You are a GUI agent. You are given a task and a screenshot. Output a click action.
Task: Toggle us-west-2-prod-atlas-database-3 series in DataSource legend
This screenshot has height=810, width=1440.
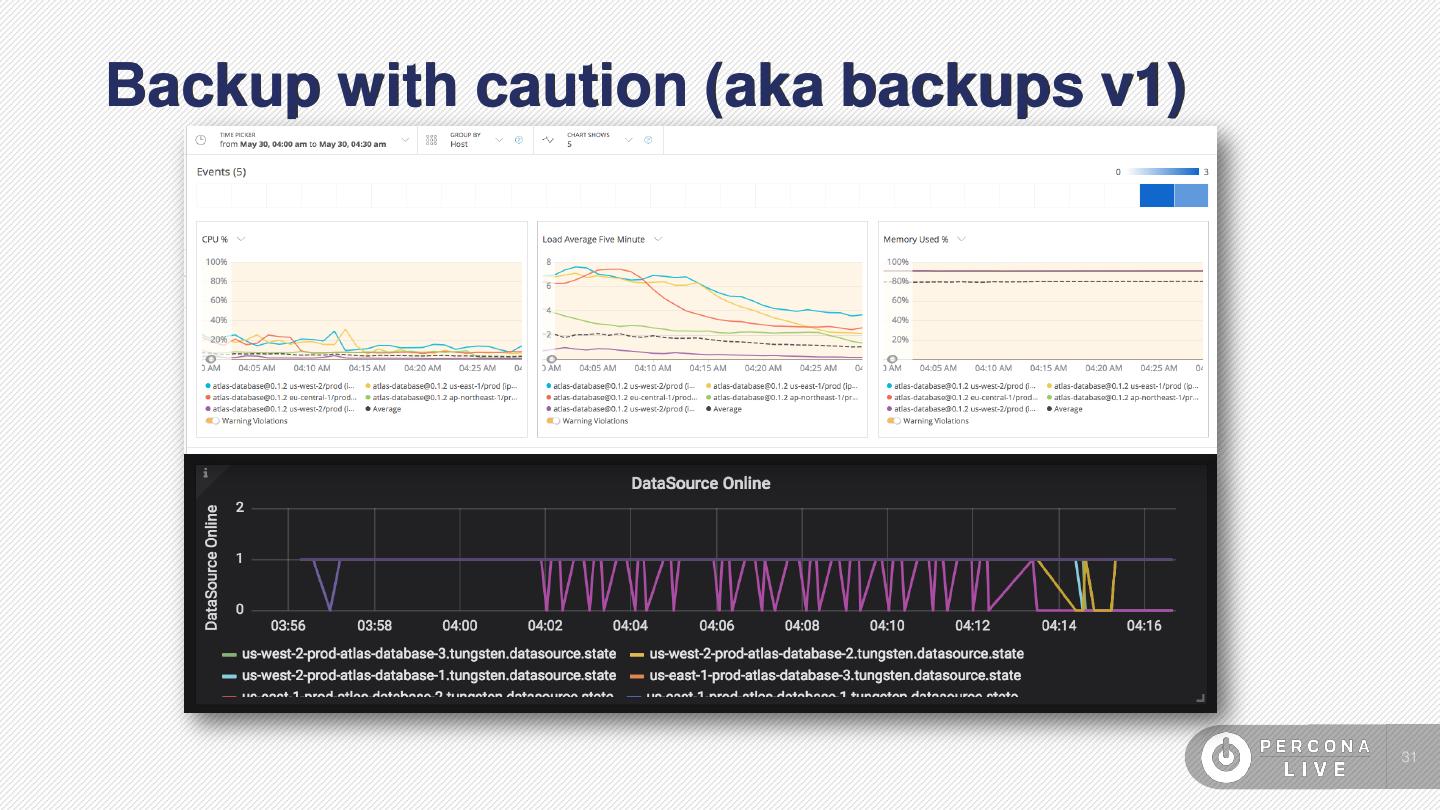[419, 654]
